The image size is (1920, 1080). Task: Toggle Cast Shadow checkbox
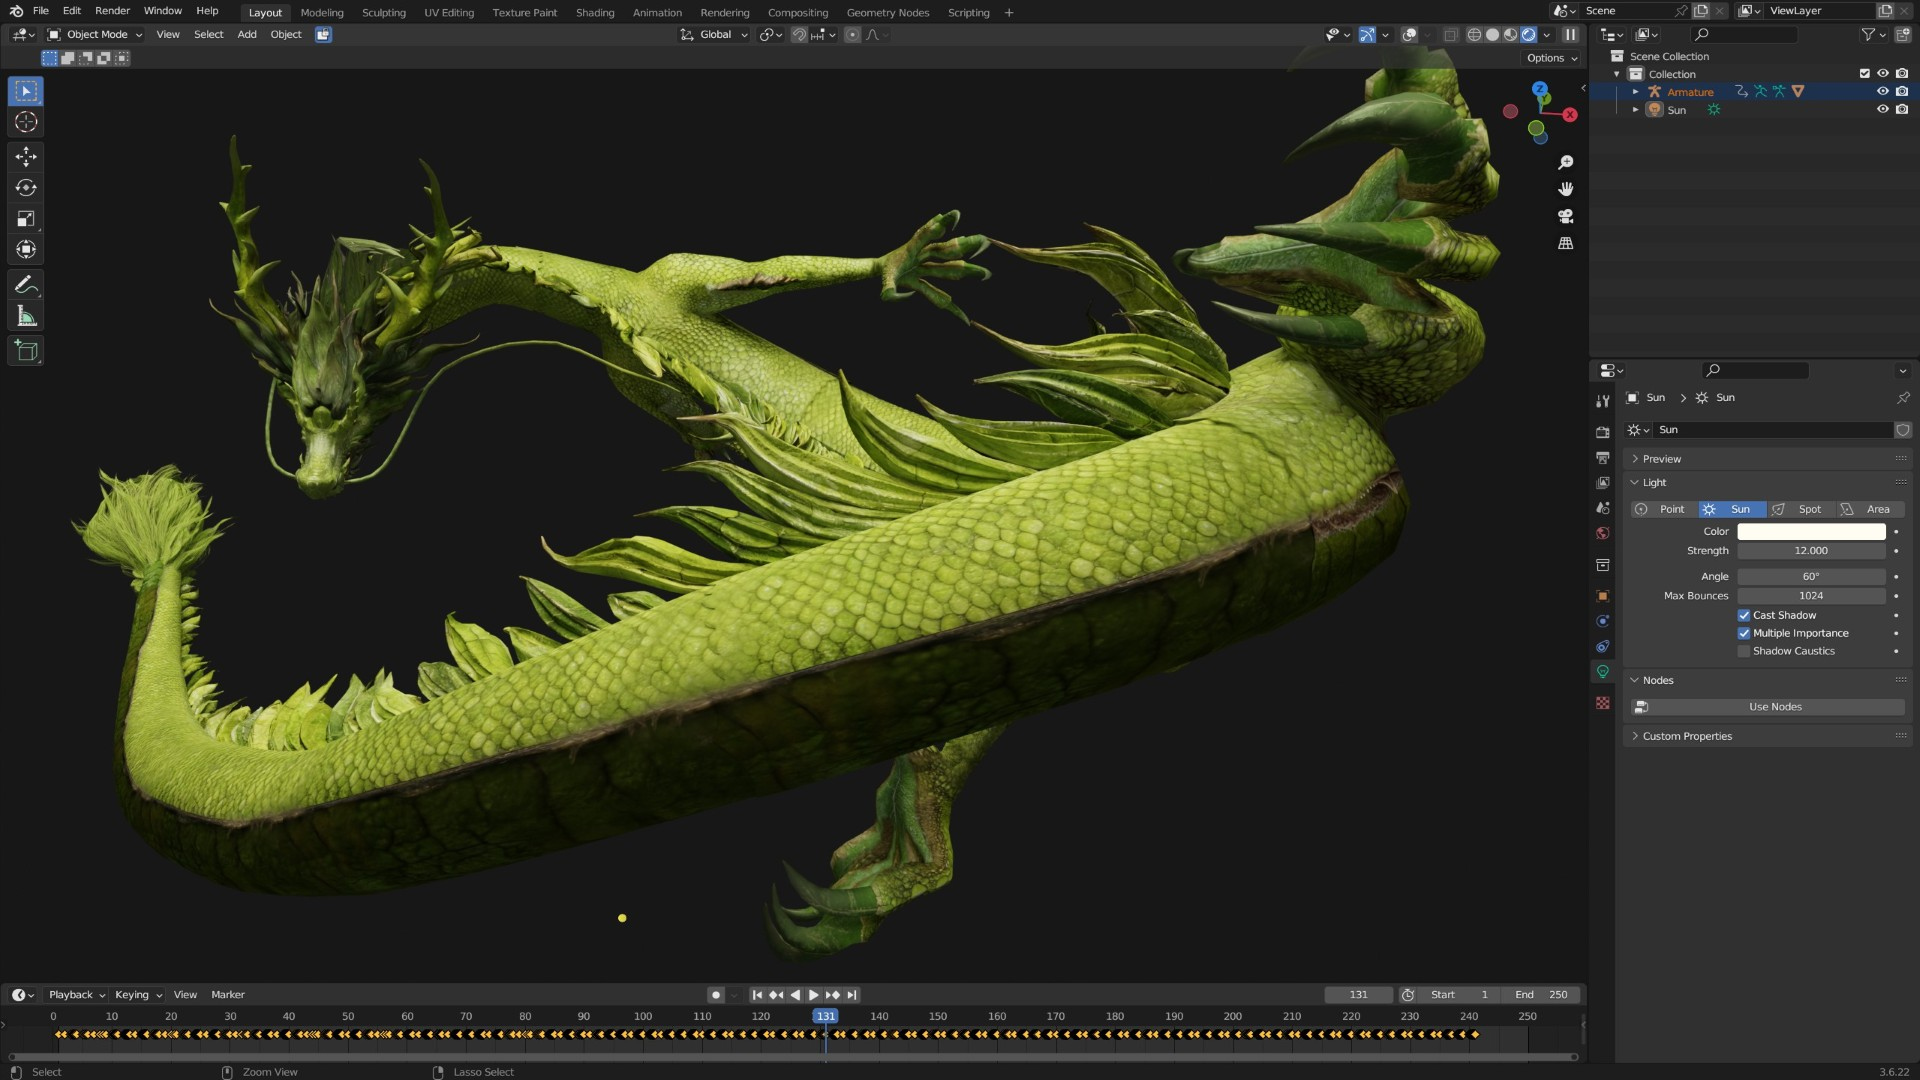[x=1744, y=615]
